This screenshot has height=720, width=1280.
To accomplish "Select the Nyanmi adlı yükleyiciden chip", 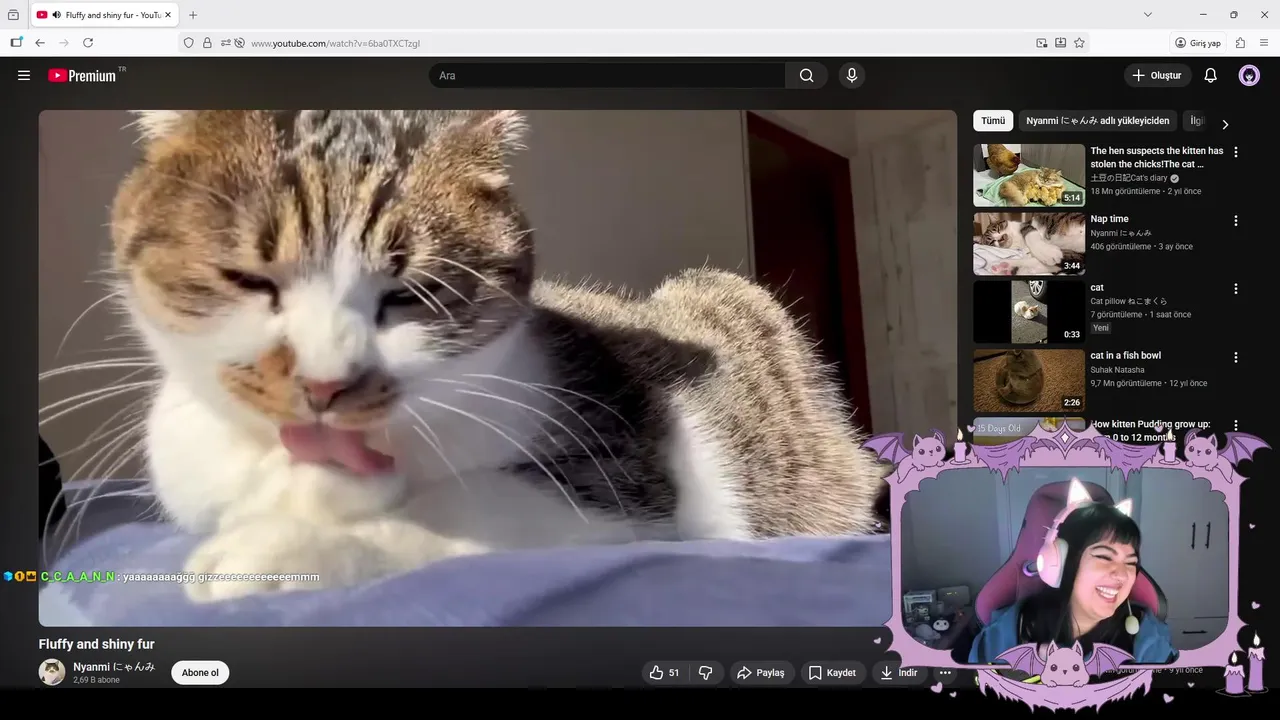I will 1097,121.
